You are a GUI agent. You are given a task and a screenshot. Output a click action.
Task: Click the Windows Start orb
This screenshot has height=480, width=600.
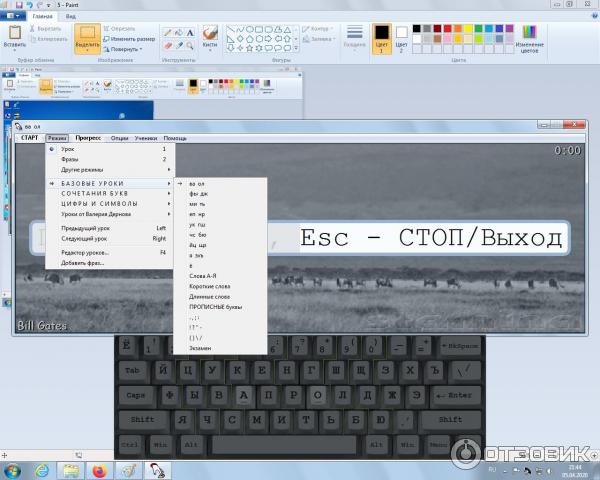point(12,471)
